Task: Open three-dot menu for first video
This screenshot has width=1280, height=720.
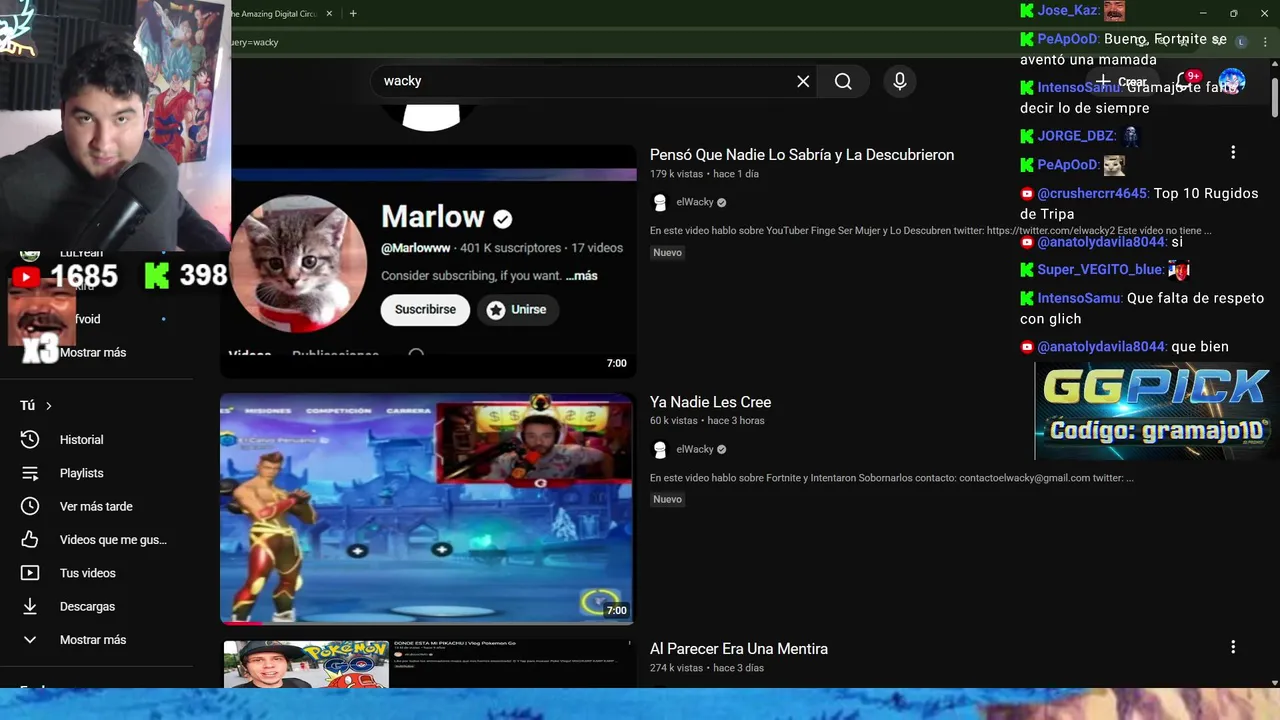Action: point(1233,152)
